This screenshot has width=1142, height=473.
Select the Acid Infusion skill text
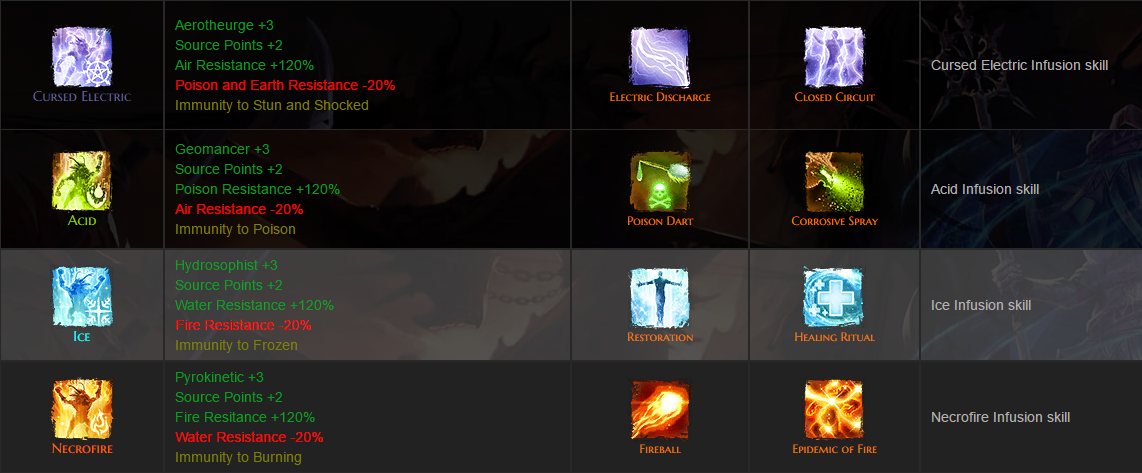click(985, 189)
